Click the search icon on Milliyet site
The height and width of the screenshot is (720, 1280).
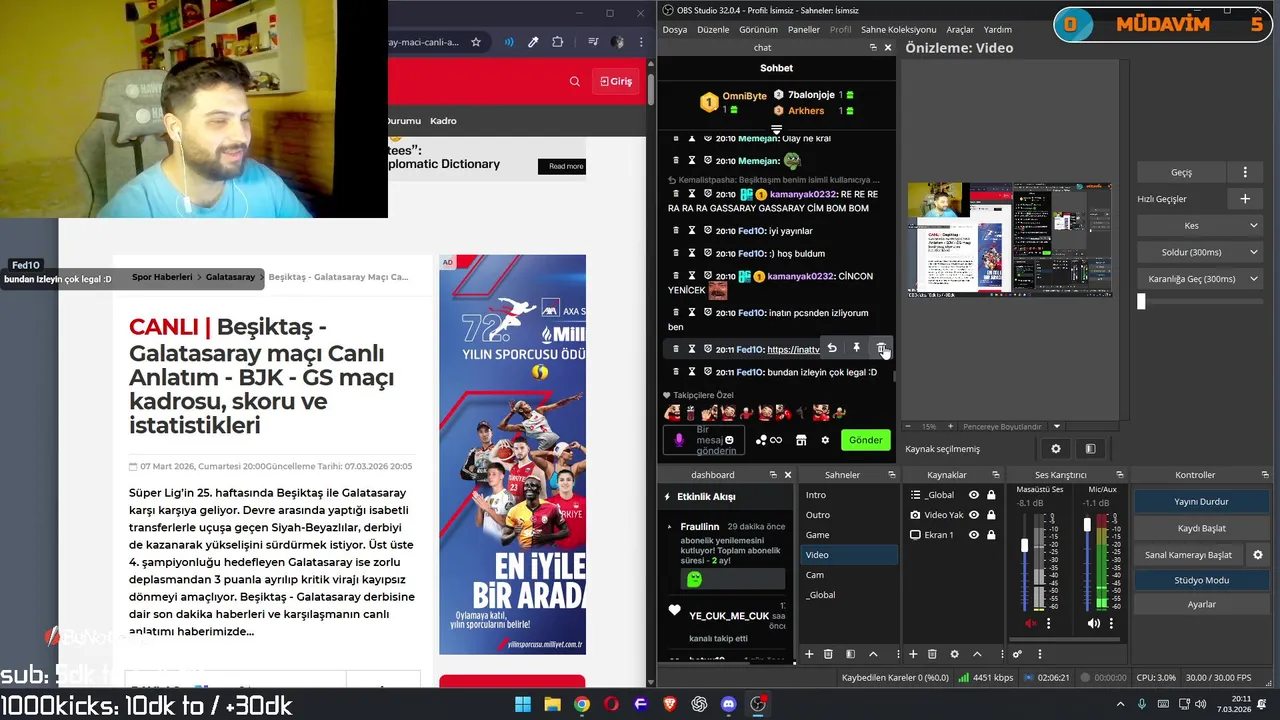click(574, 81)
